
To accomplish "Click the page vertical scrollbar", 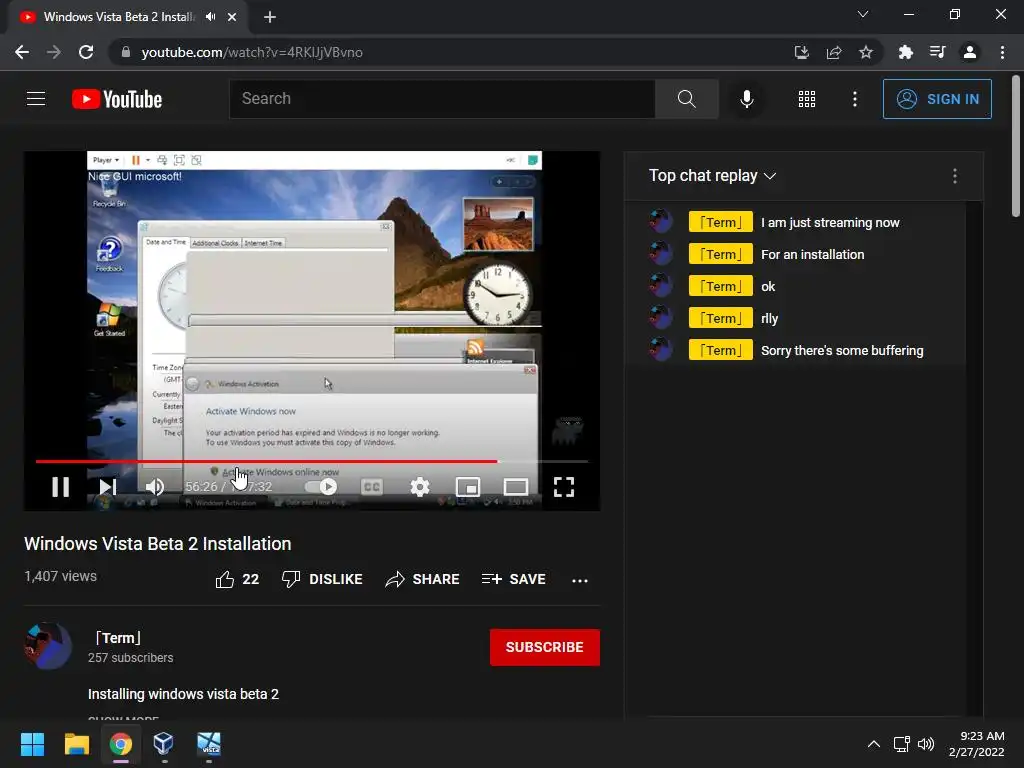I will coord(1016,147).
